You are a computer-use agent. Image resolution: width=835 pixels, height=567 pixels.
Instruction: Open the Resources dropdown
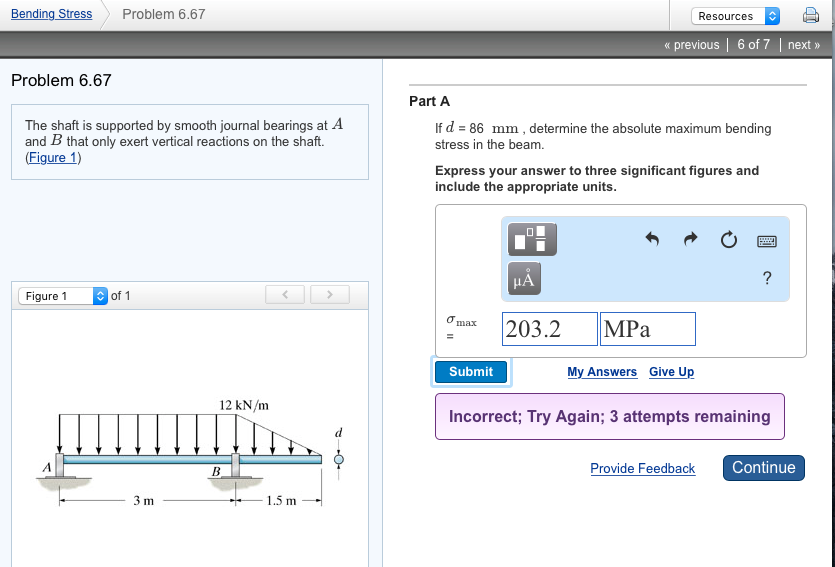(x=735, y=16)
